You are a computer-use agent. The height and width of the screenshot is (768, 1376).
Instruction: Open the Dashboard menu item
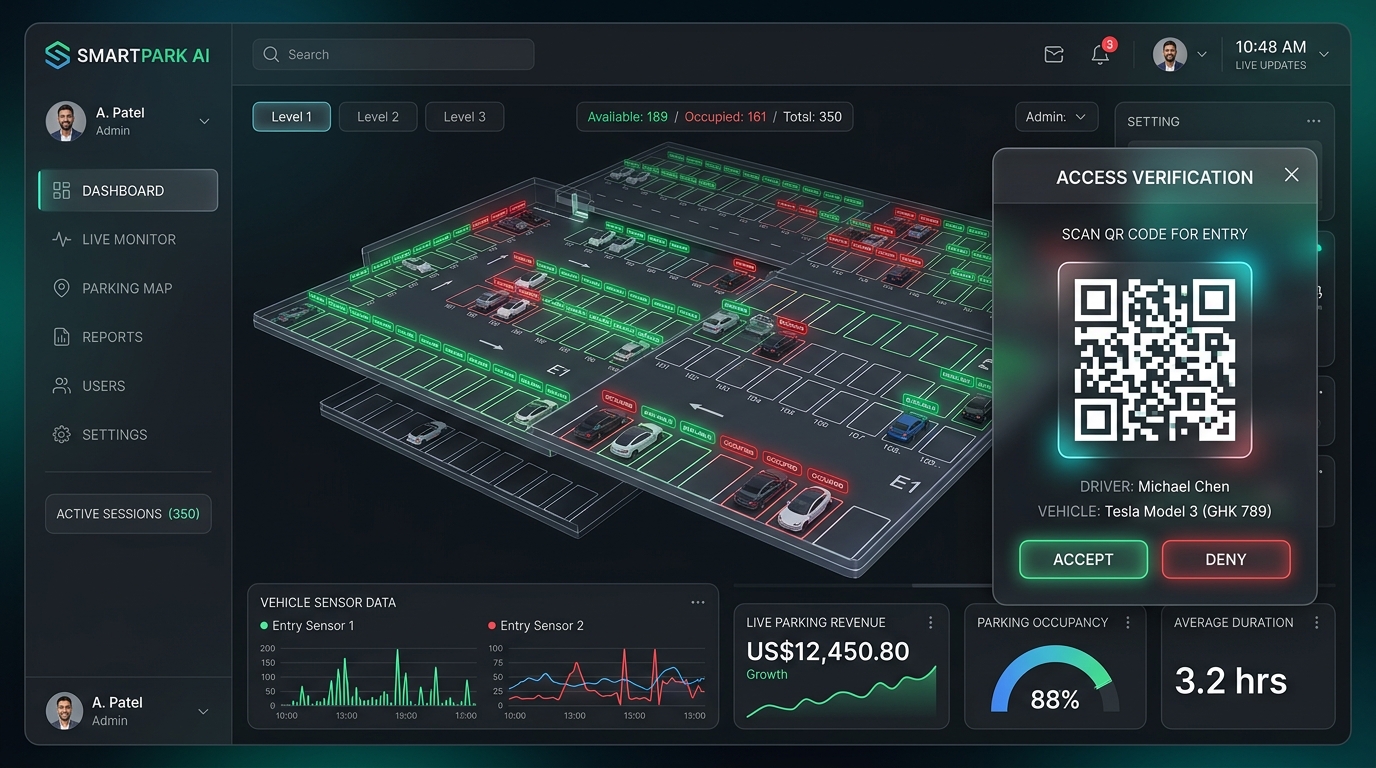coord(128,190)
